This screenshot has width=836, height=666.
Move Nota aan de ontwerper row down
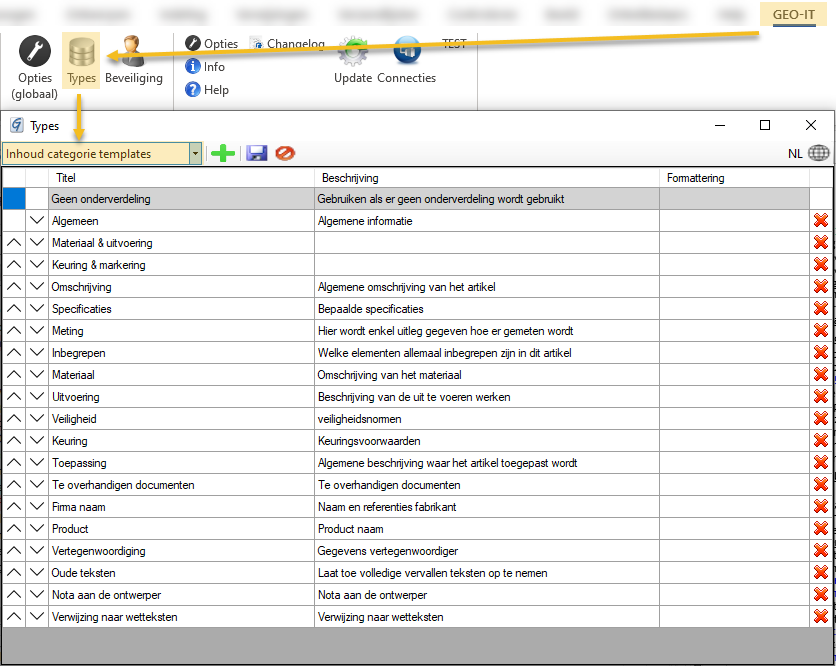pos(37,595)
